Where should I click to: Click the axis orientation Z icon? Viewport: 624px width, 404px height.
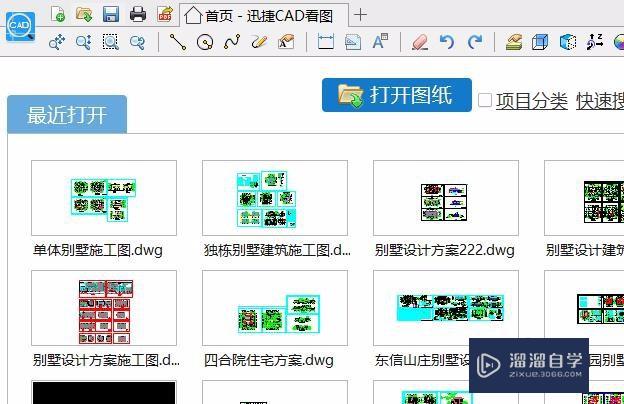click(x=595, y=42)
